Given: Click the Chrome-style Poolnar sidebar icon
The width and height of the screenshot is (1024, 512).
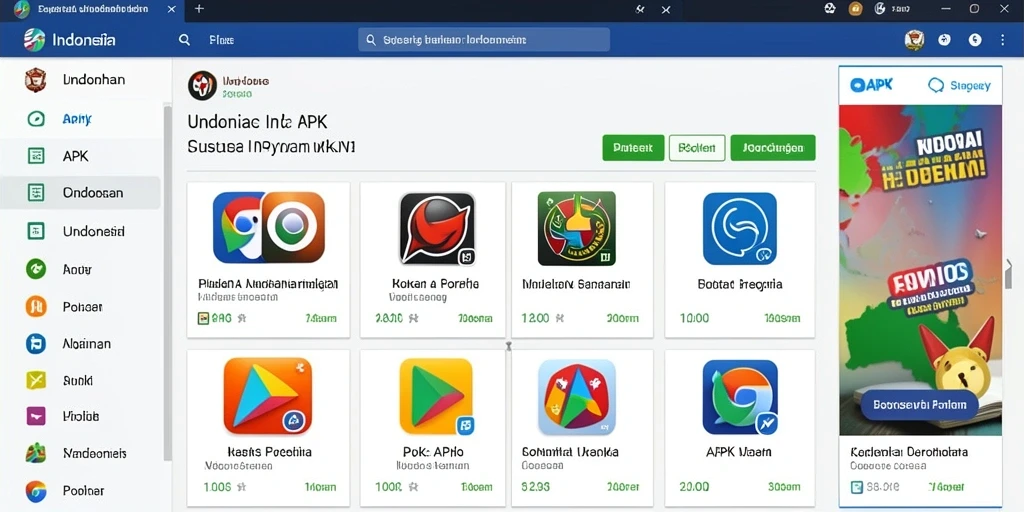Looking at the screenshot, I should (x=35, y=490).
